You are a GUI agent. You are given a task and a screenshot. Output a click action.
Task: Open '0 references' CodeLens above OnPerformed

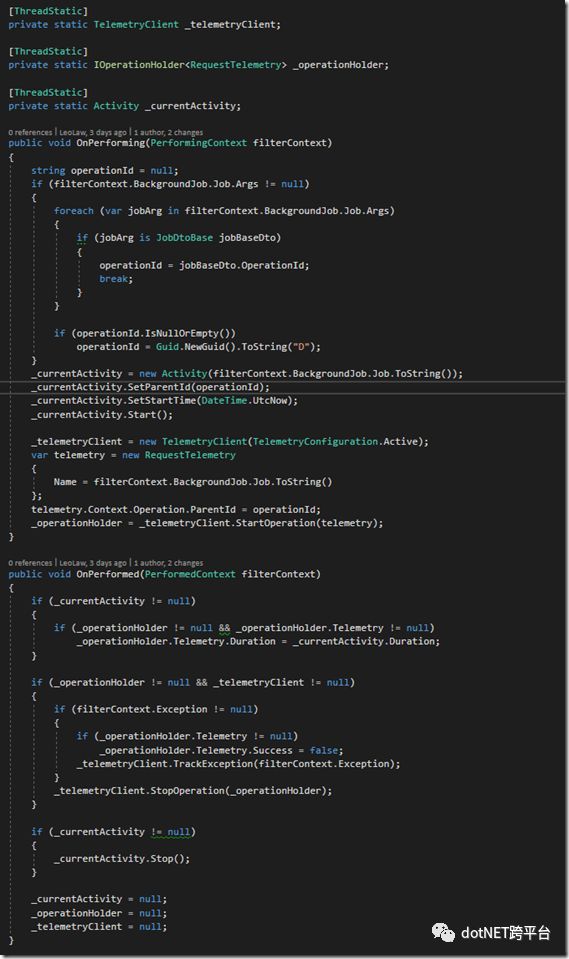(x=30, y=563)
